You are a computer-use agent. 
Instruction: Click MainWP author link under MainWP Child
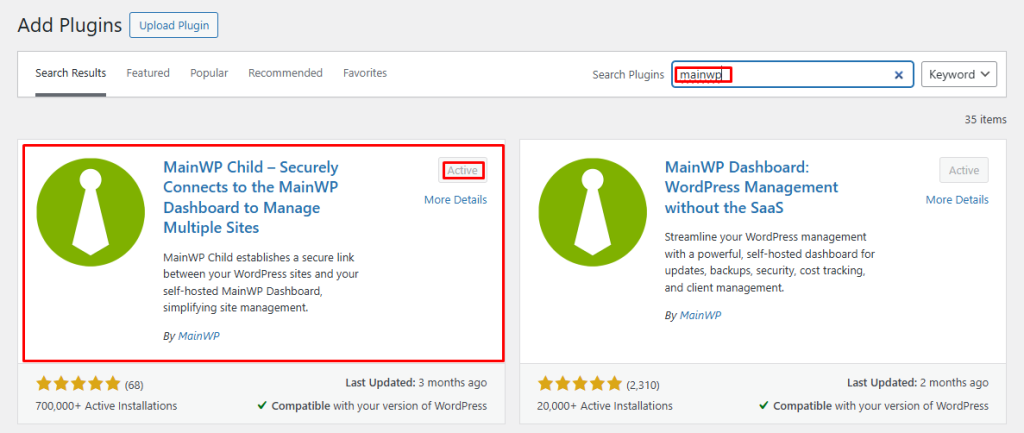tap(198, 336)
